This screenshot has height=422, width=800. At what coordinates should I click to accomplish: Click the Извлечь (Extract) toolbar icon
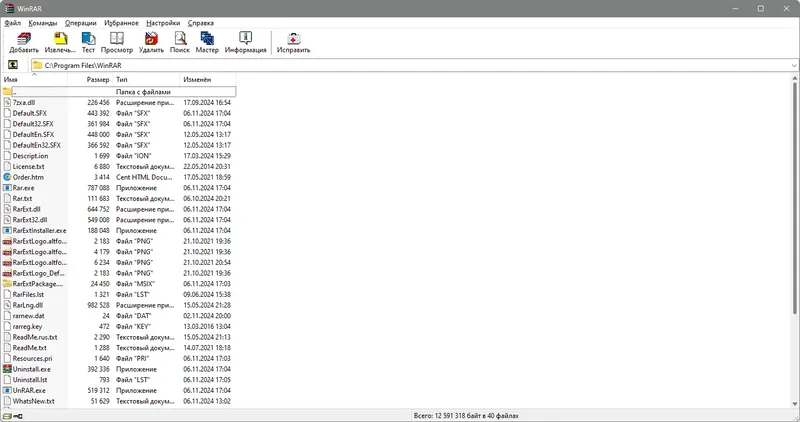(60, 42)
